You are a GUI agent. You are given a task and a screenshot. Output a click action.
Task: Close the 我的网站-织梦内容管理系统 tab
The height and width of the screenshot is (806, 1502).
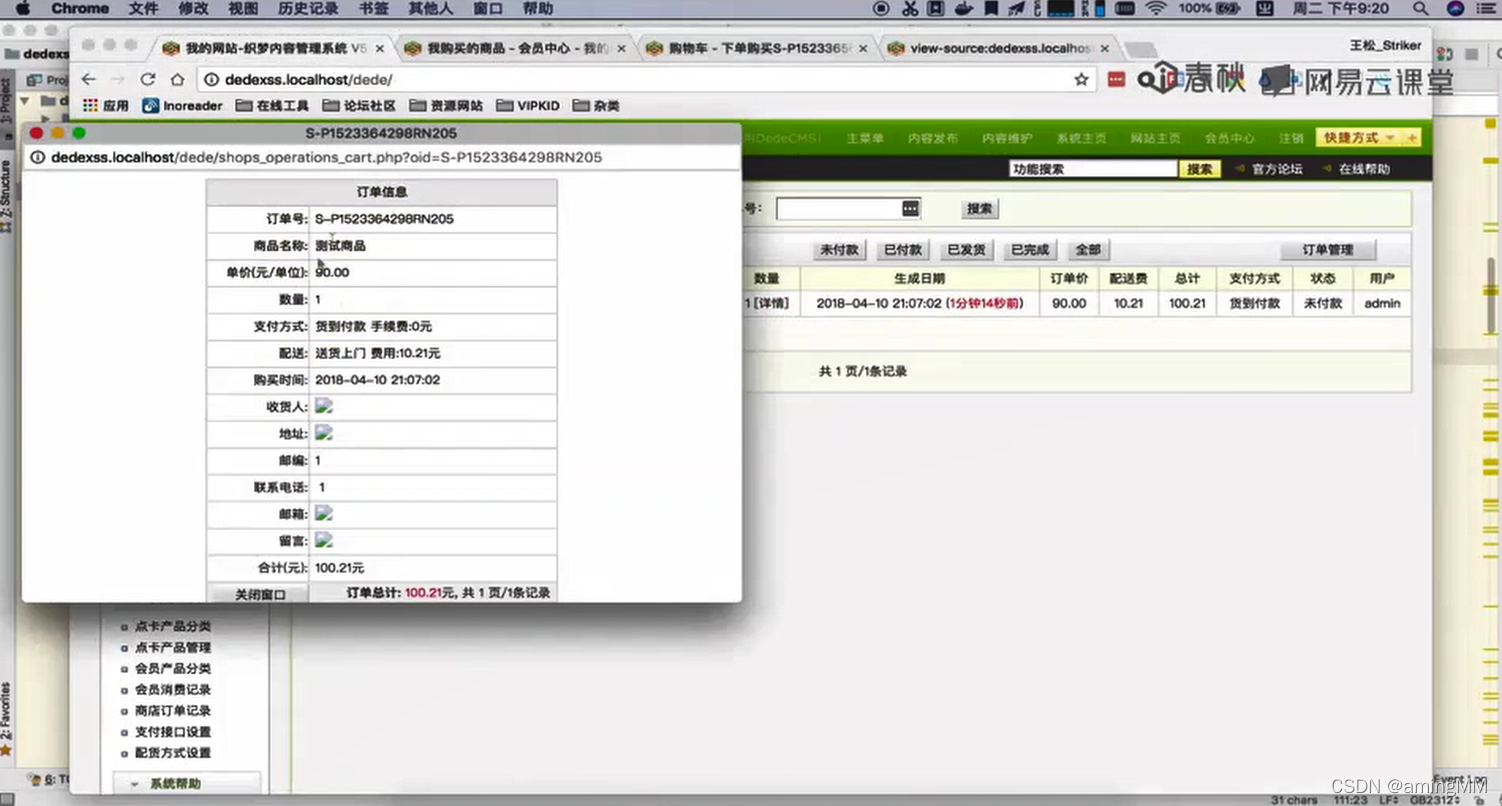pyautogui.click(x=380, y=48)
